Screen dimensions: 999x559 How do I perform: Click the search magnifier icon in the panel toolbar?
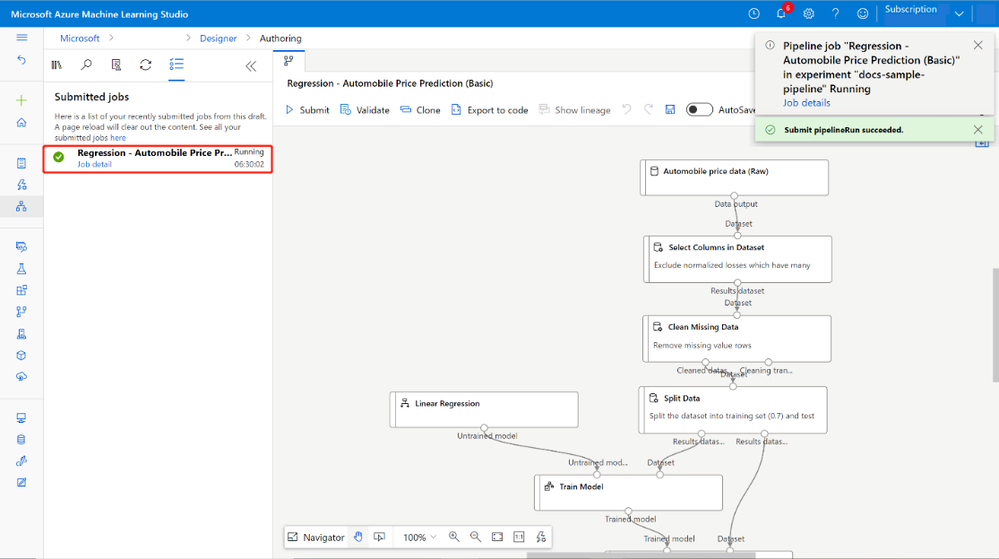pos(86,65)
